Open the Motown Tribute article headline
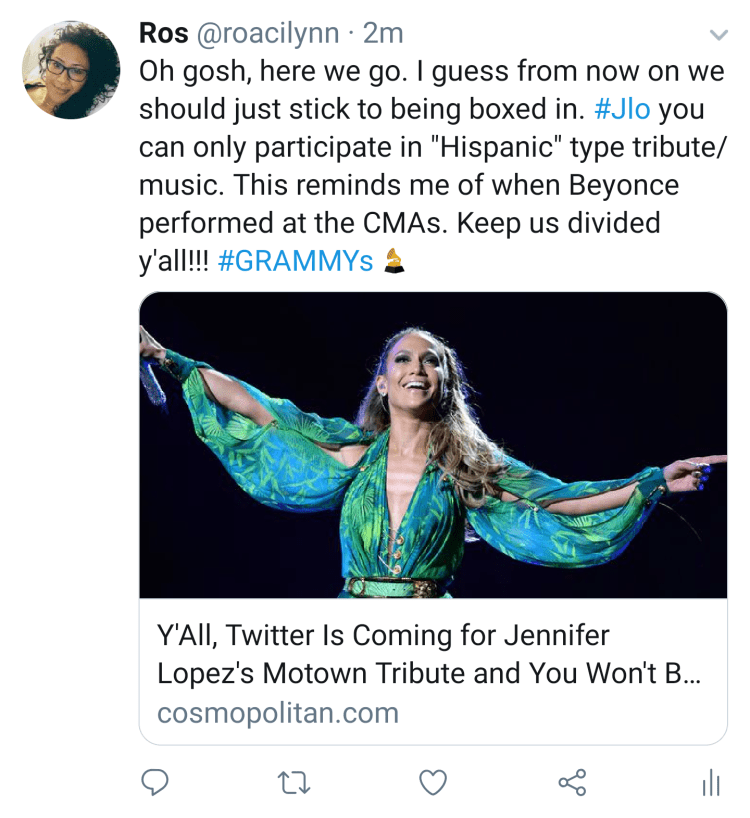 pos(428,654)
